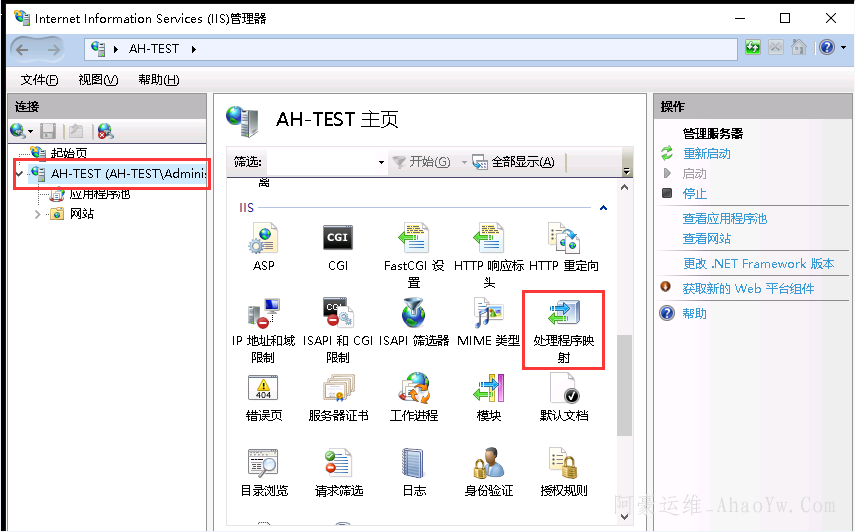Open the ISAPI 筛选器 icon
Screen dimensions: 855x532
413,314
